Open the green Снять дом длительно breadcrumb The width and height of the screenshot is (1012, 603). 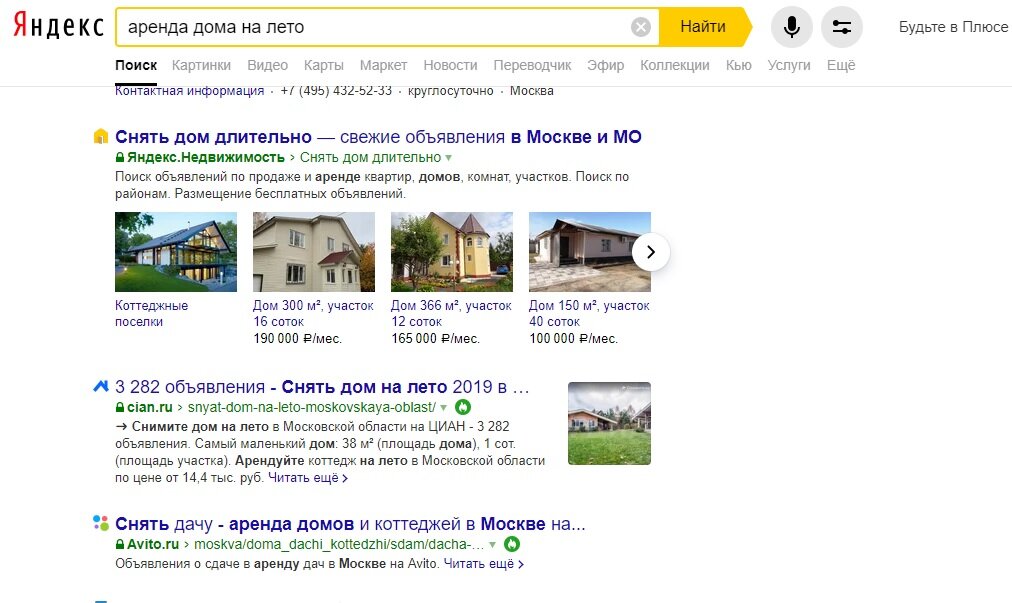coord(370,157)
